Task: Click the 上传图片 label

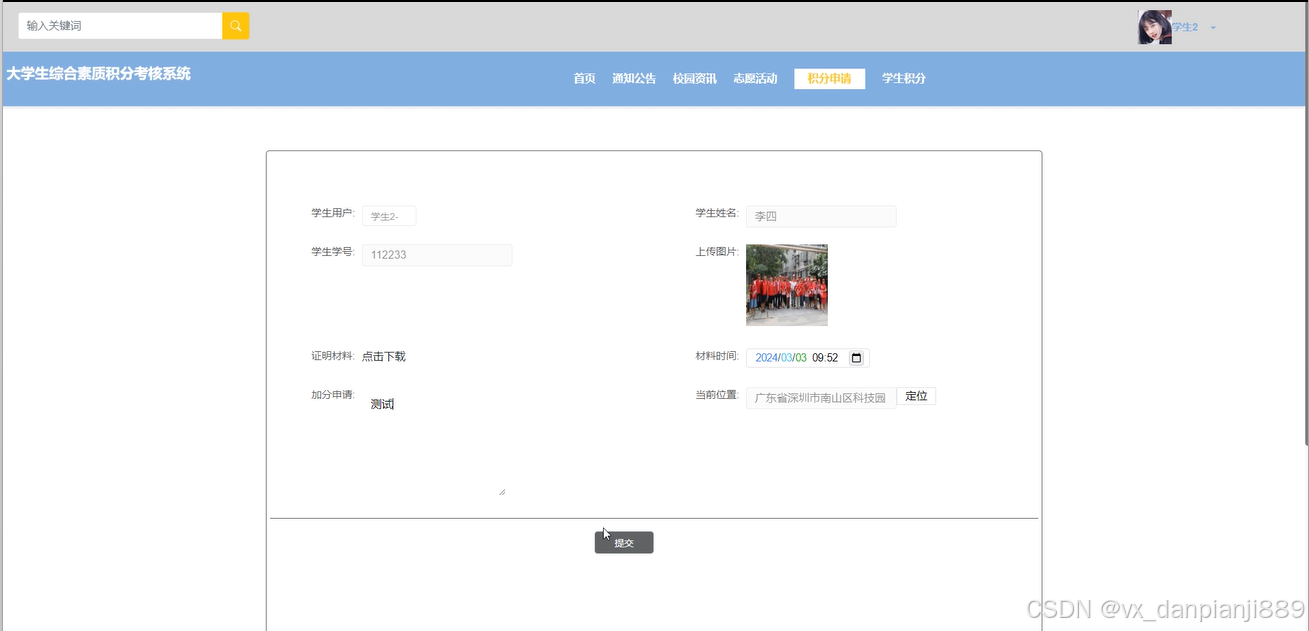Action: coord(717,252)
